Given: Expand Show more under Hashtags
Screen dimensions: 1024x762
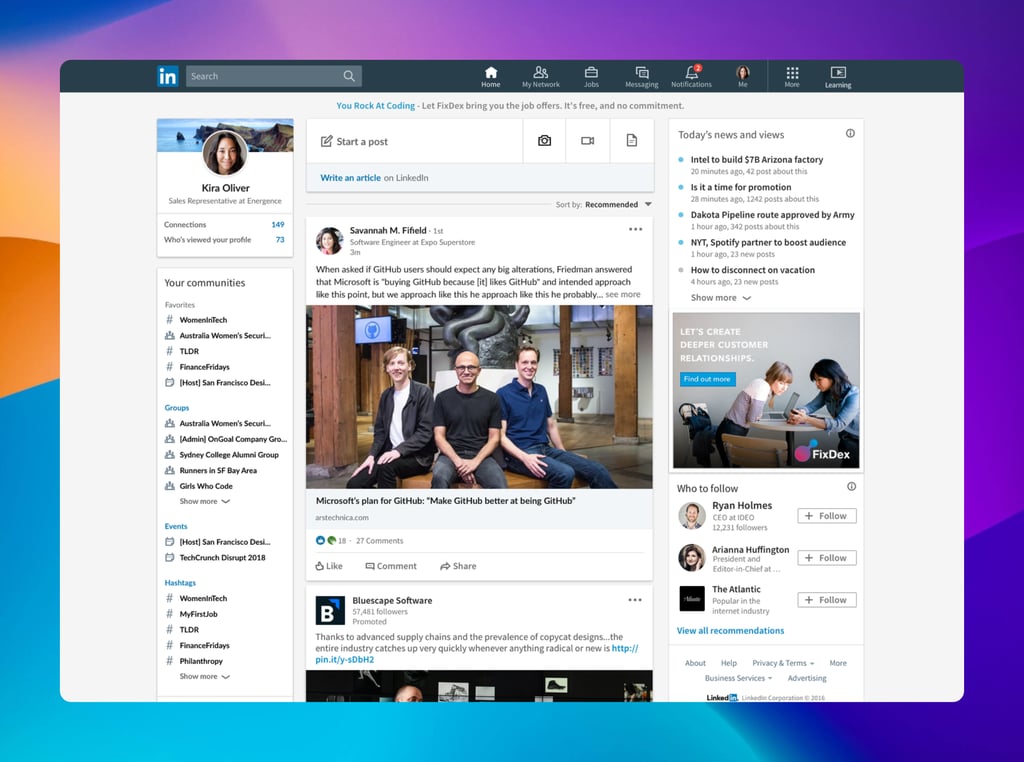Looking at the screenshot, I should 204,676.
